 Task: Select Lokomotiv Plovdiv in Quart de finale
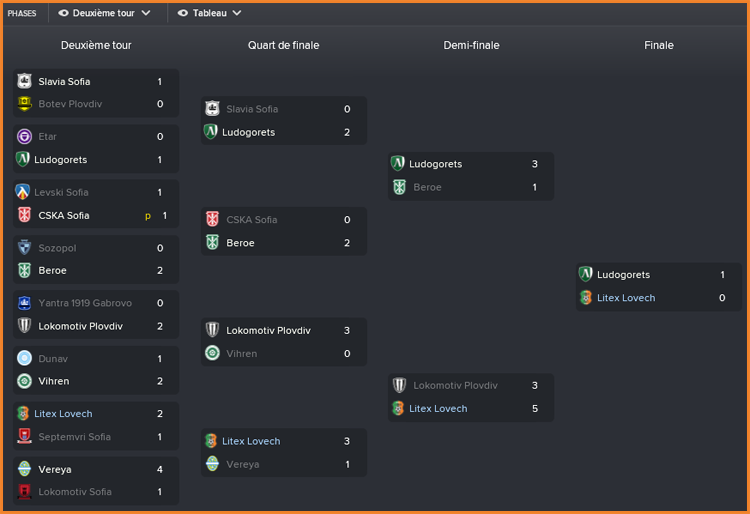268,330
